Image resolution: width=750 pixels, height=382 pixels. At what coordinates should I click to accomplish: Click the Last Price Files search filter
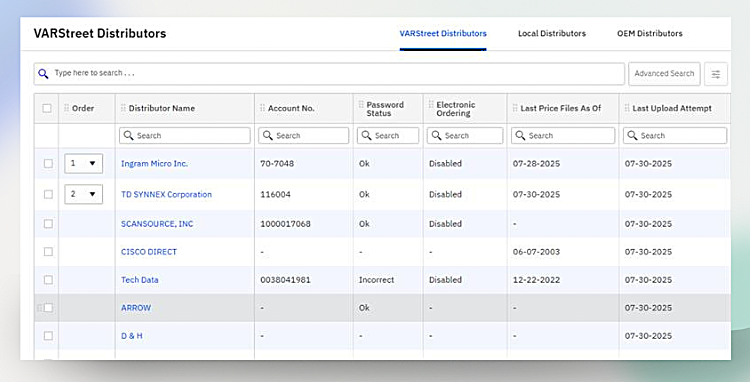(563, 136)
